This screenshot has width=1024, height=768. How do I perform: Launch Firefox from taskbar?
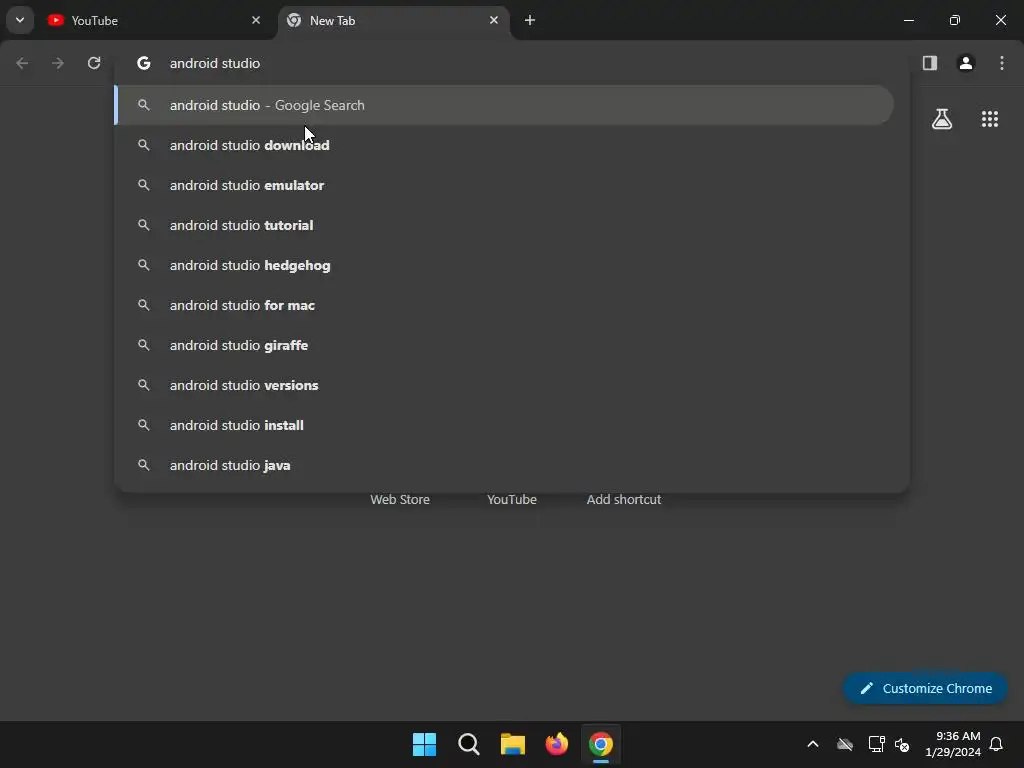(x=556, y=744)
